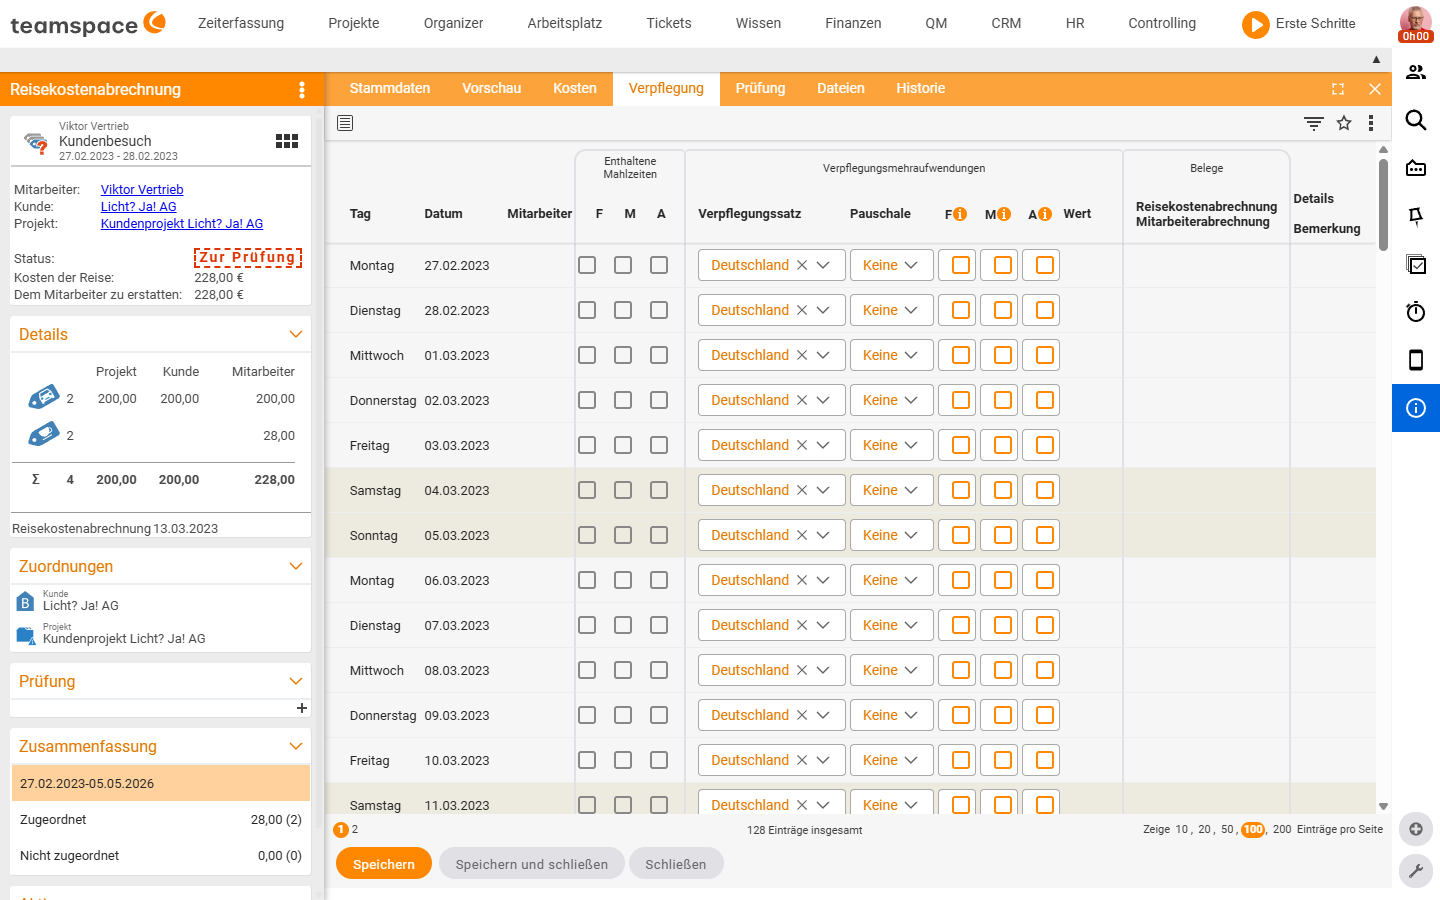Open the Licht? Ja! AG customer link
Image resolution: width=1440 pixels, height=900 pixels.
(x=138, y=206)
